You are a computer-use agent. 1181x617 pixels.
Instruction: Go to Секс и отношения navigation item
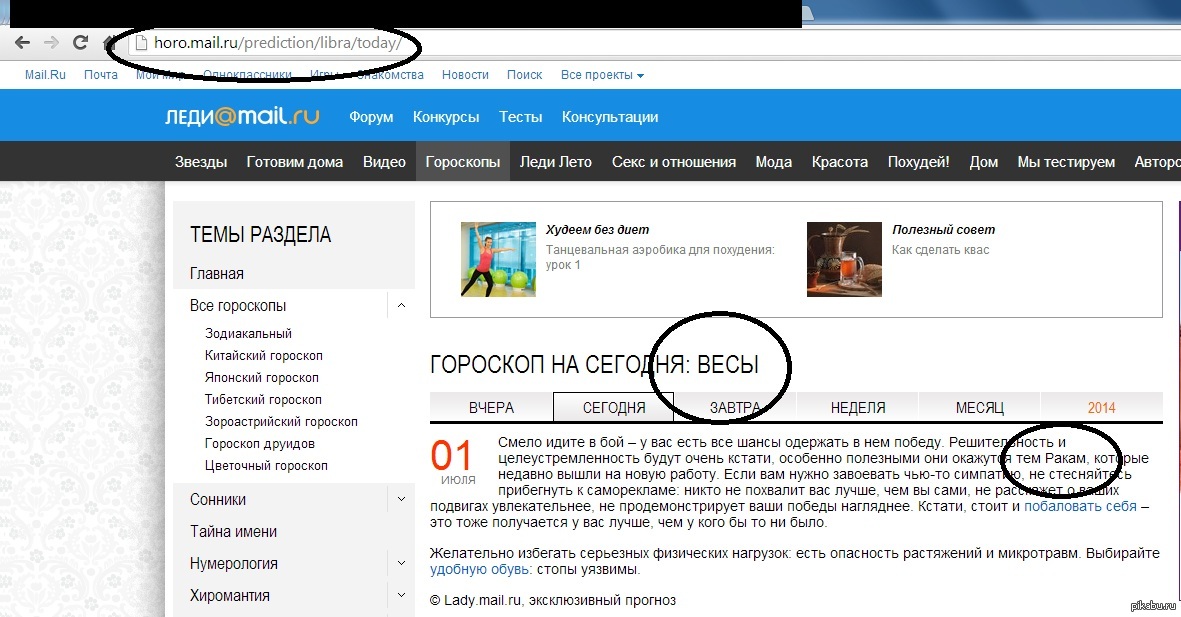[x=674, y=161]
